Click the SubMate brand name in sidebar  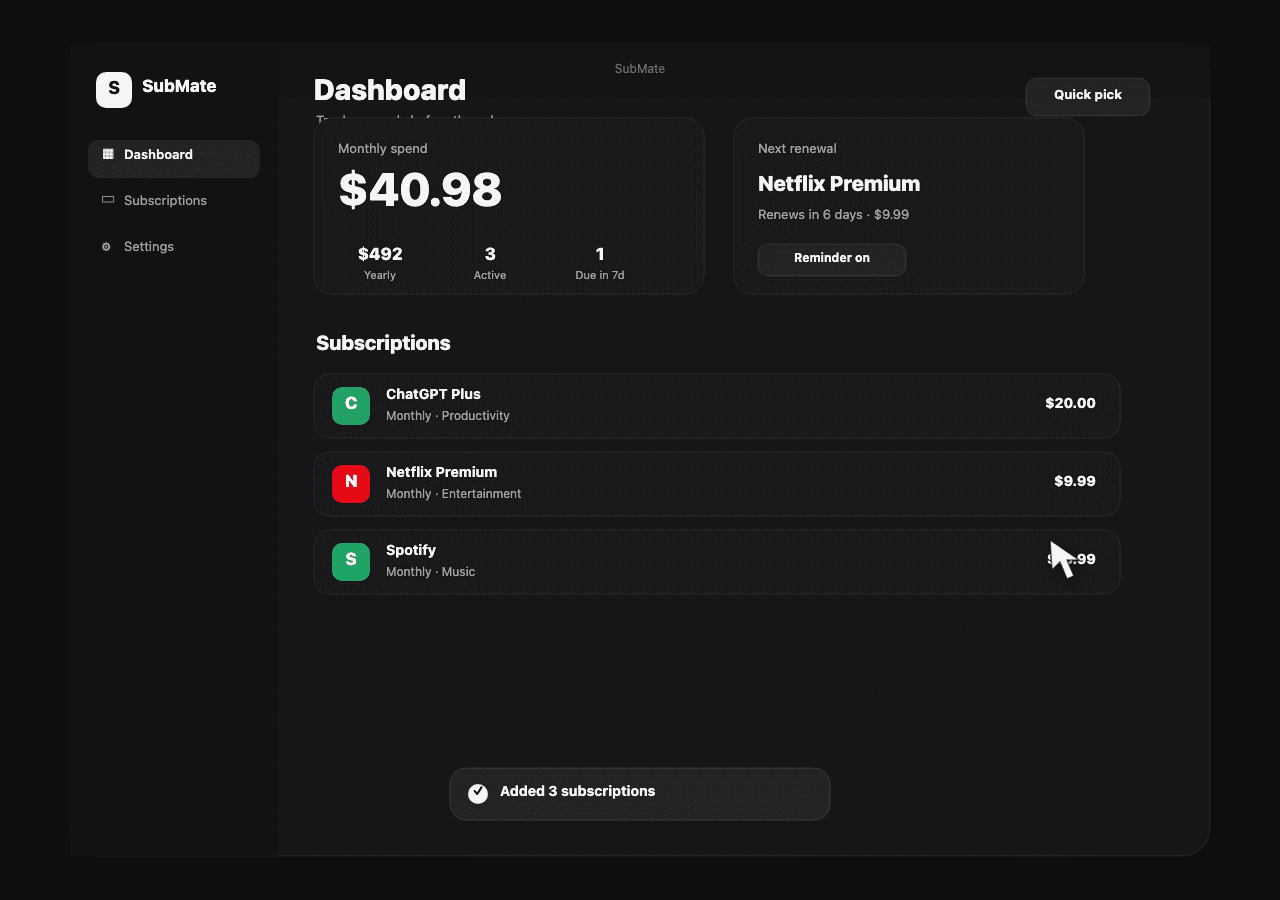pyautogui.click(x=179, y=86)
